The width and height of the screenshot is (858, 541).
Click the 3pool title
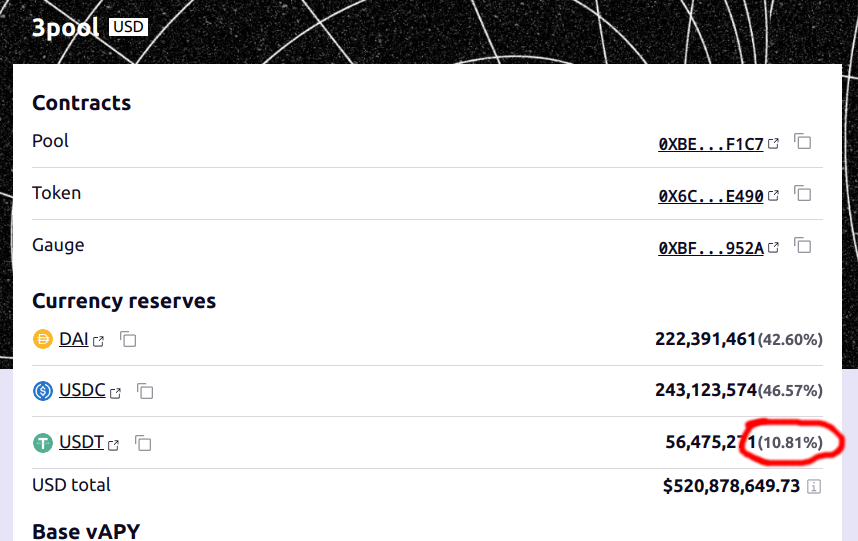65,27
